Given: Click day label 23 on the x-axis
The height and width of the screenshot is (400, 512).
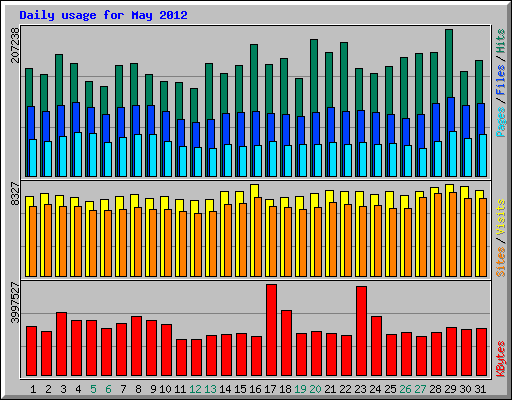Looking at the screenshot, I should click(x=360, y=389).
